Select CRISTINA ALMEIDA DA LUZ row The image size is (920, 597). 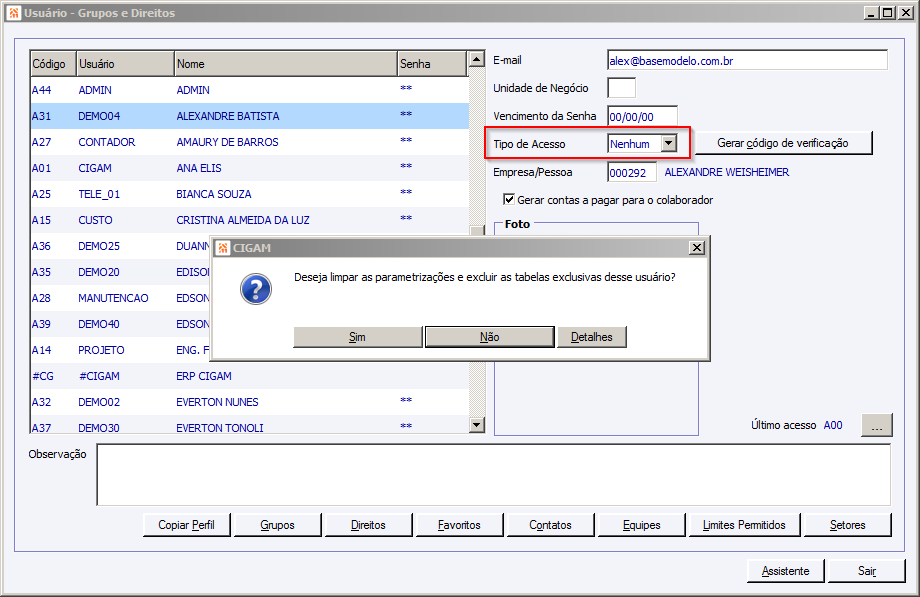250,220
